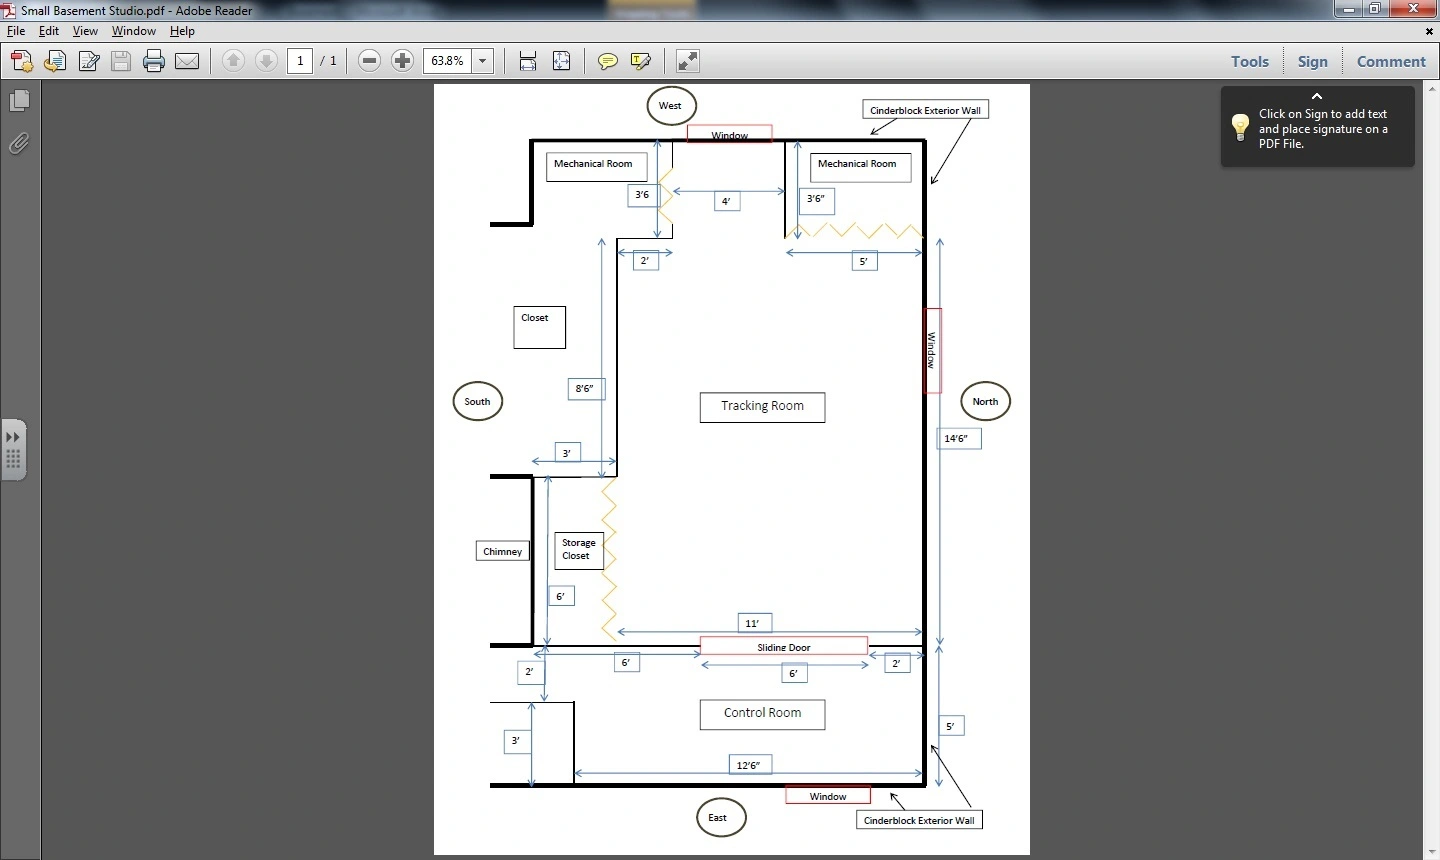The width and height of the screenshot is (1440, 860).
Task: Click the fit width scrolling icon
Action: click(528, 61)
